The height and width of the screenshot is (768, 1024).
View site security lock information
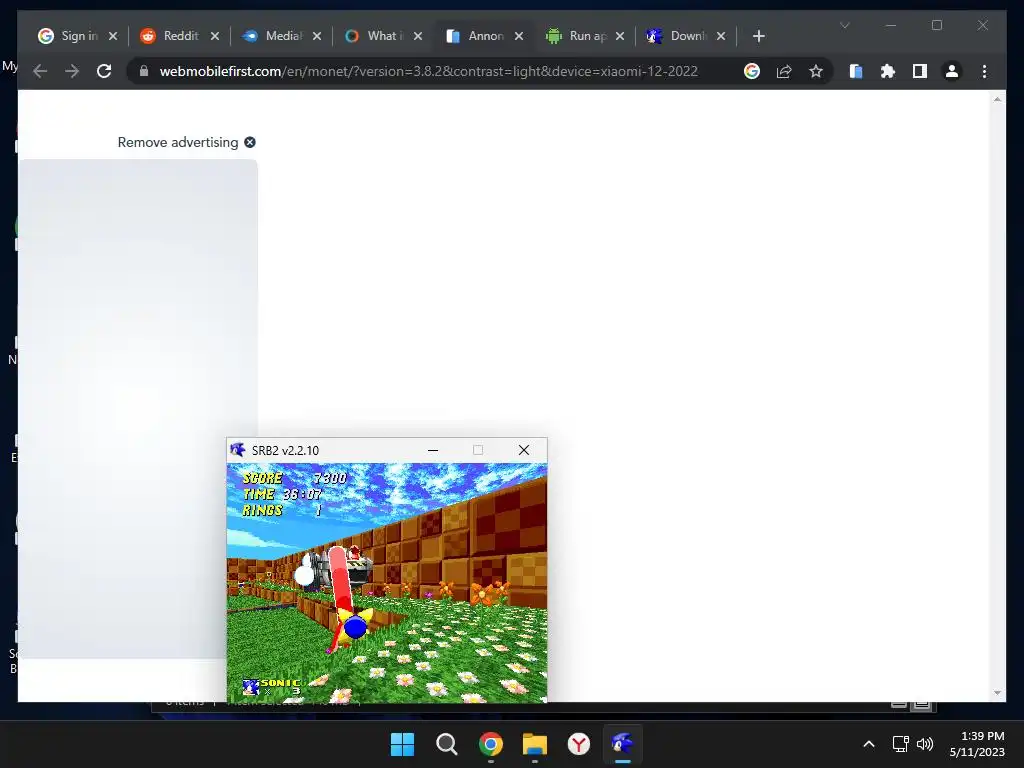pos(144,71)
